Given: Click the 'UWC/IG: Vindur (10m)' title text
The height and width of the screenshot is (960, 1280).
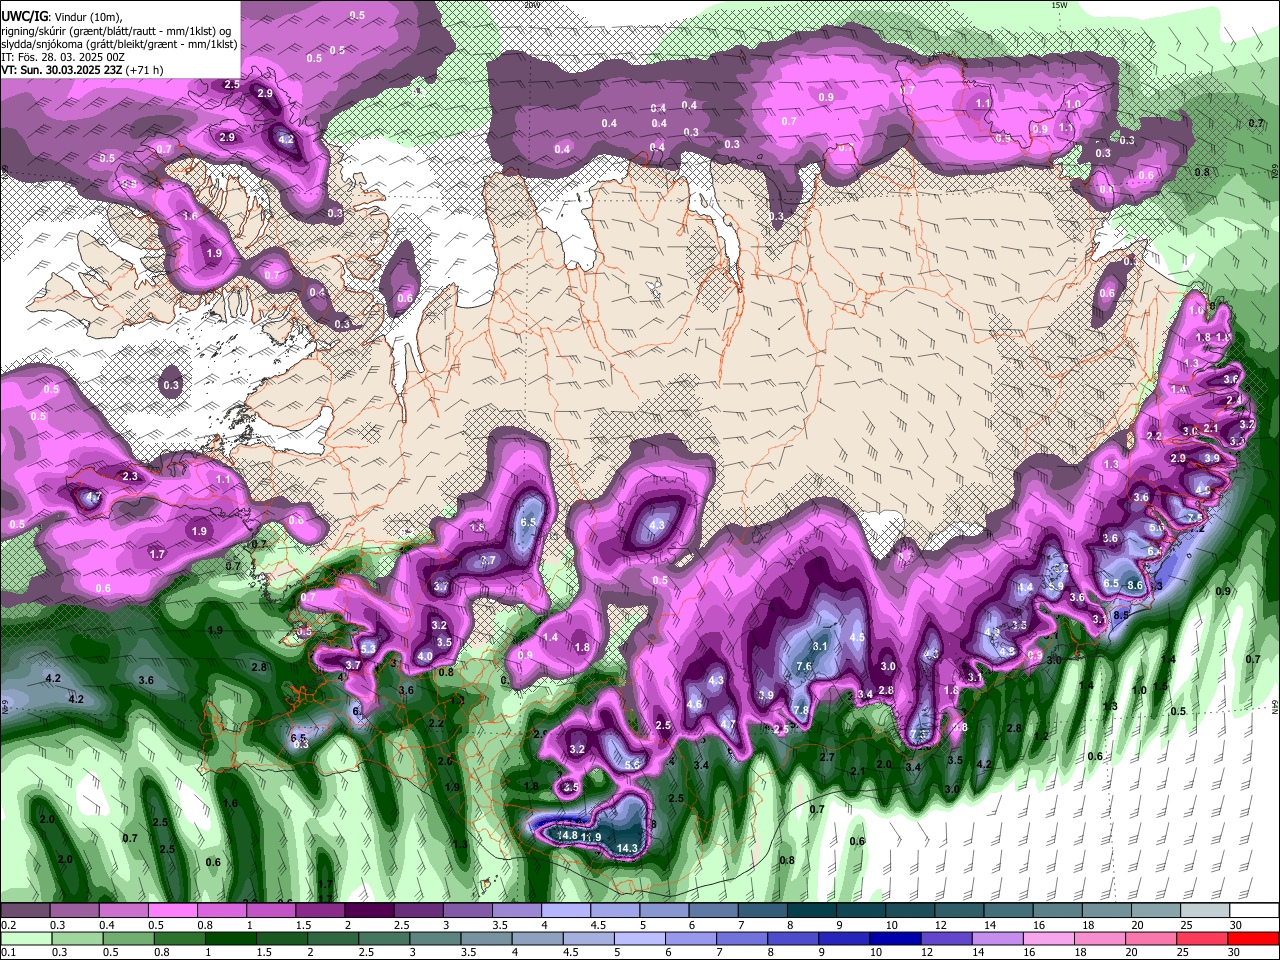Looking at the screenshot, I should [61, 17].
